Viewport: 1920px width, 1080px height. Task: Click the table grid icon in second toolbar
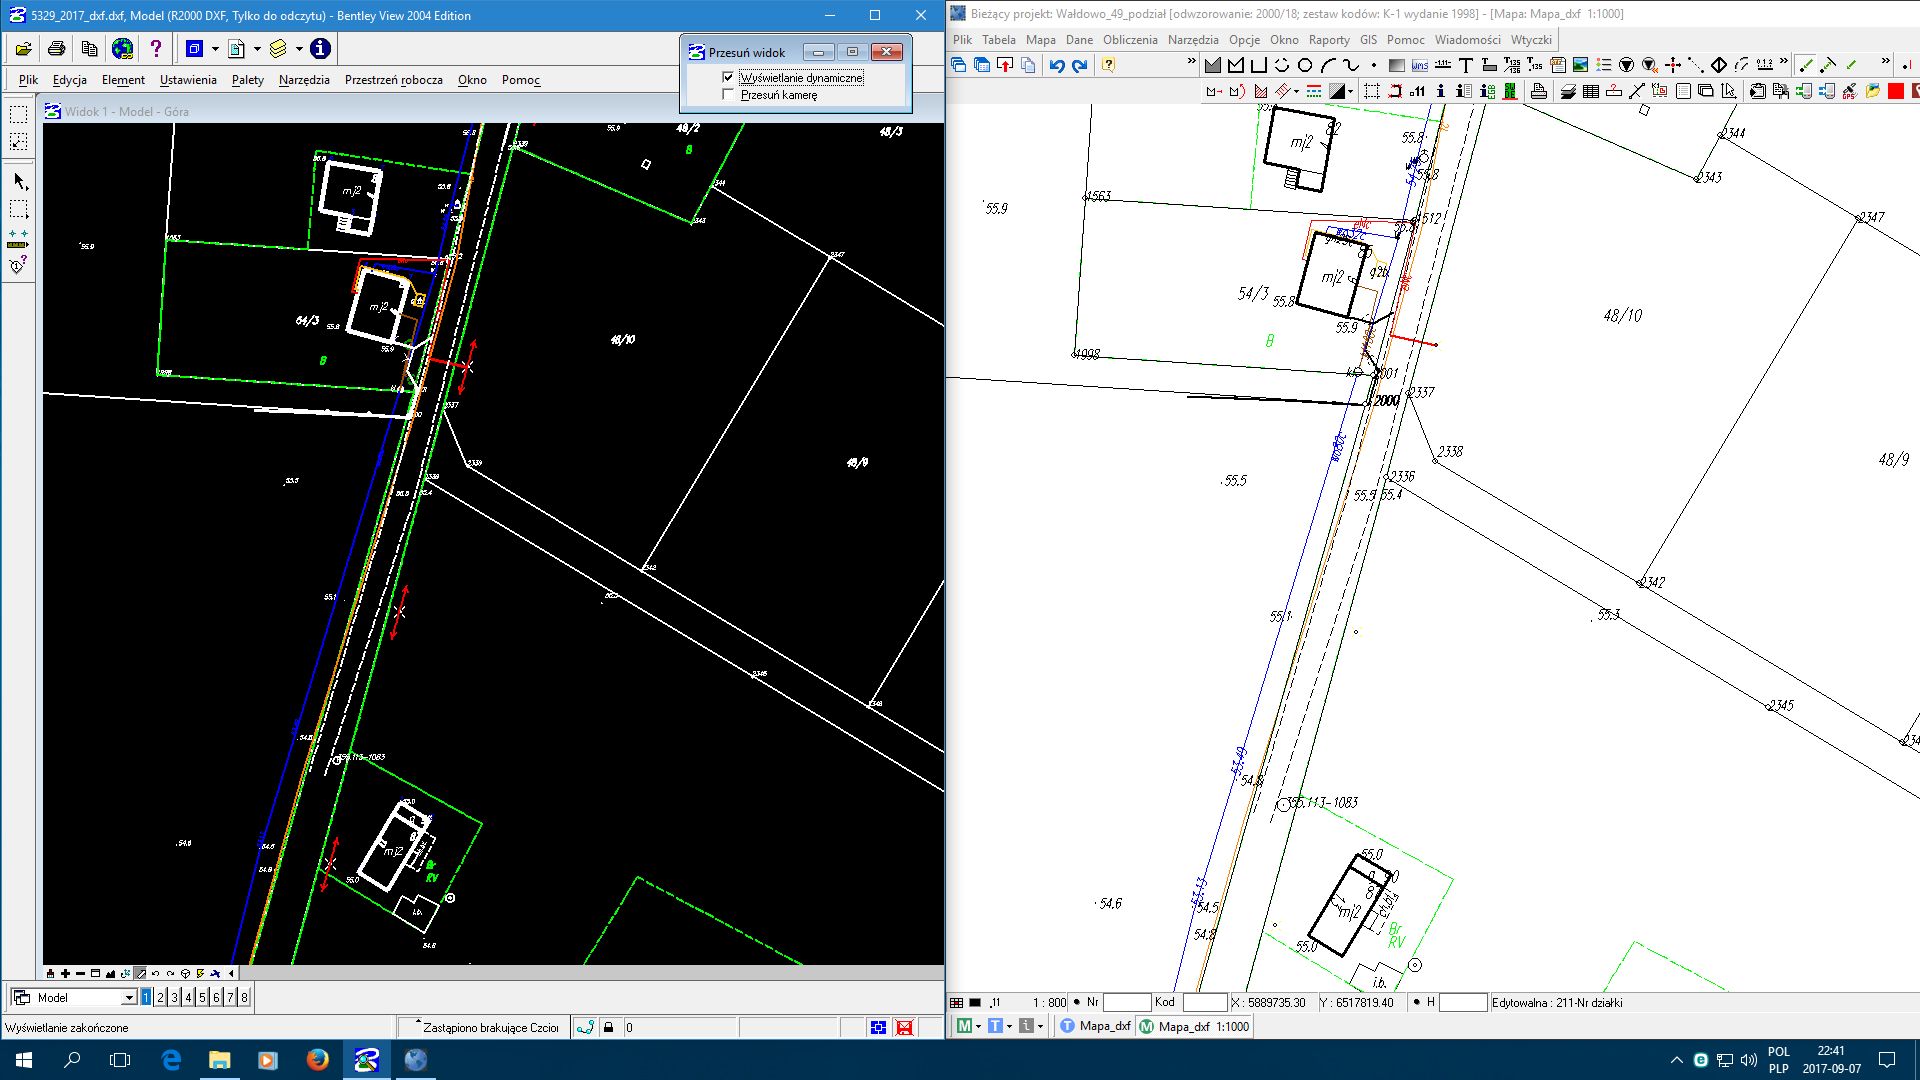(x=1591, y=91)
